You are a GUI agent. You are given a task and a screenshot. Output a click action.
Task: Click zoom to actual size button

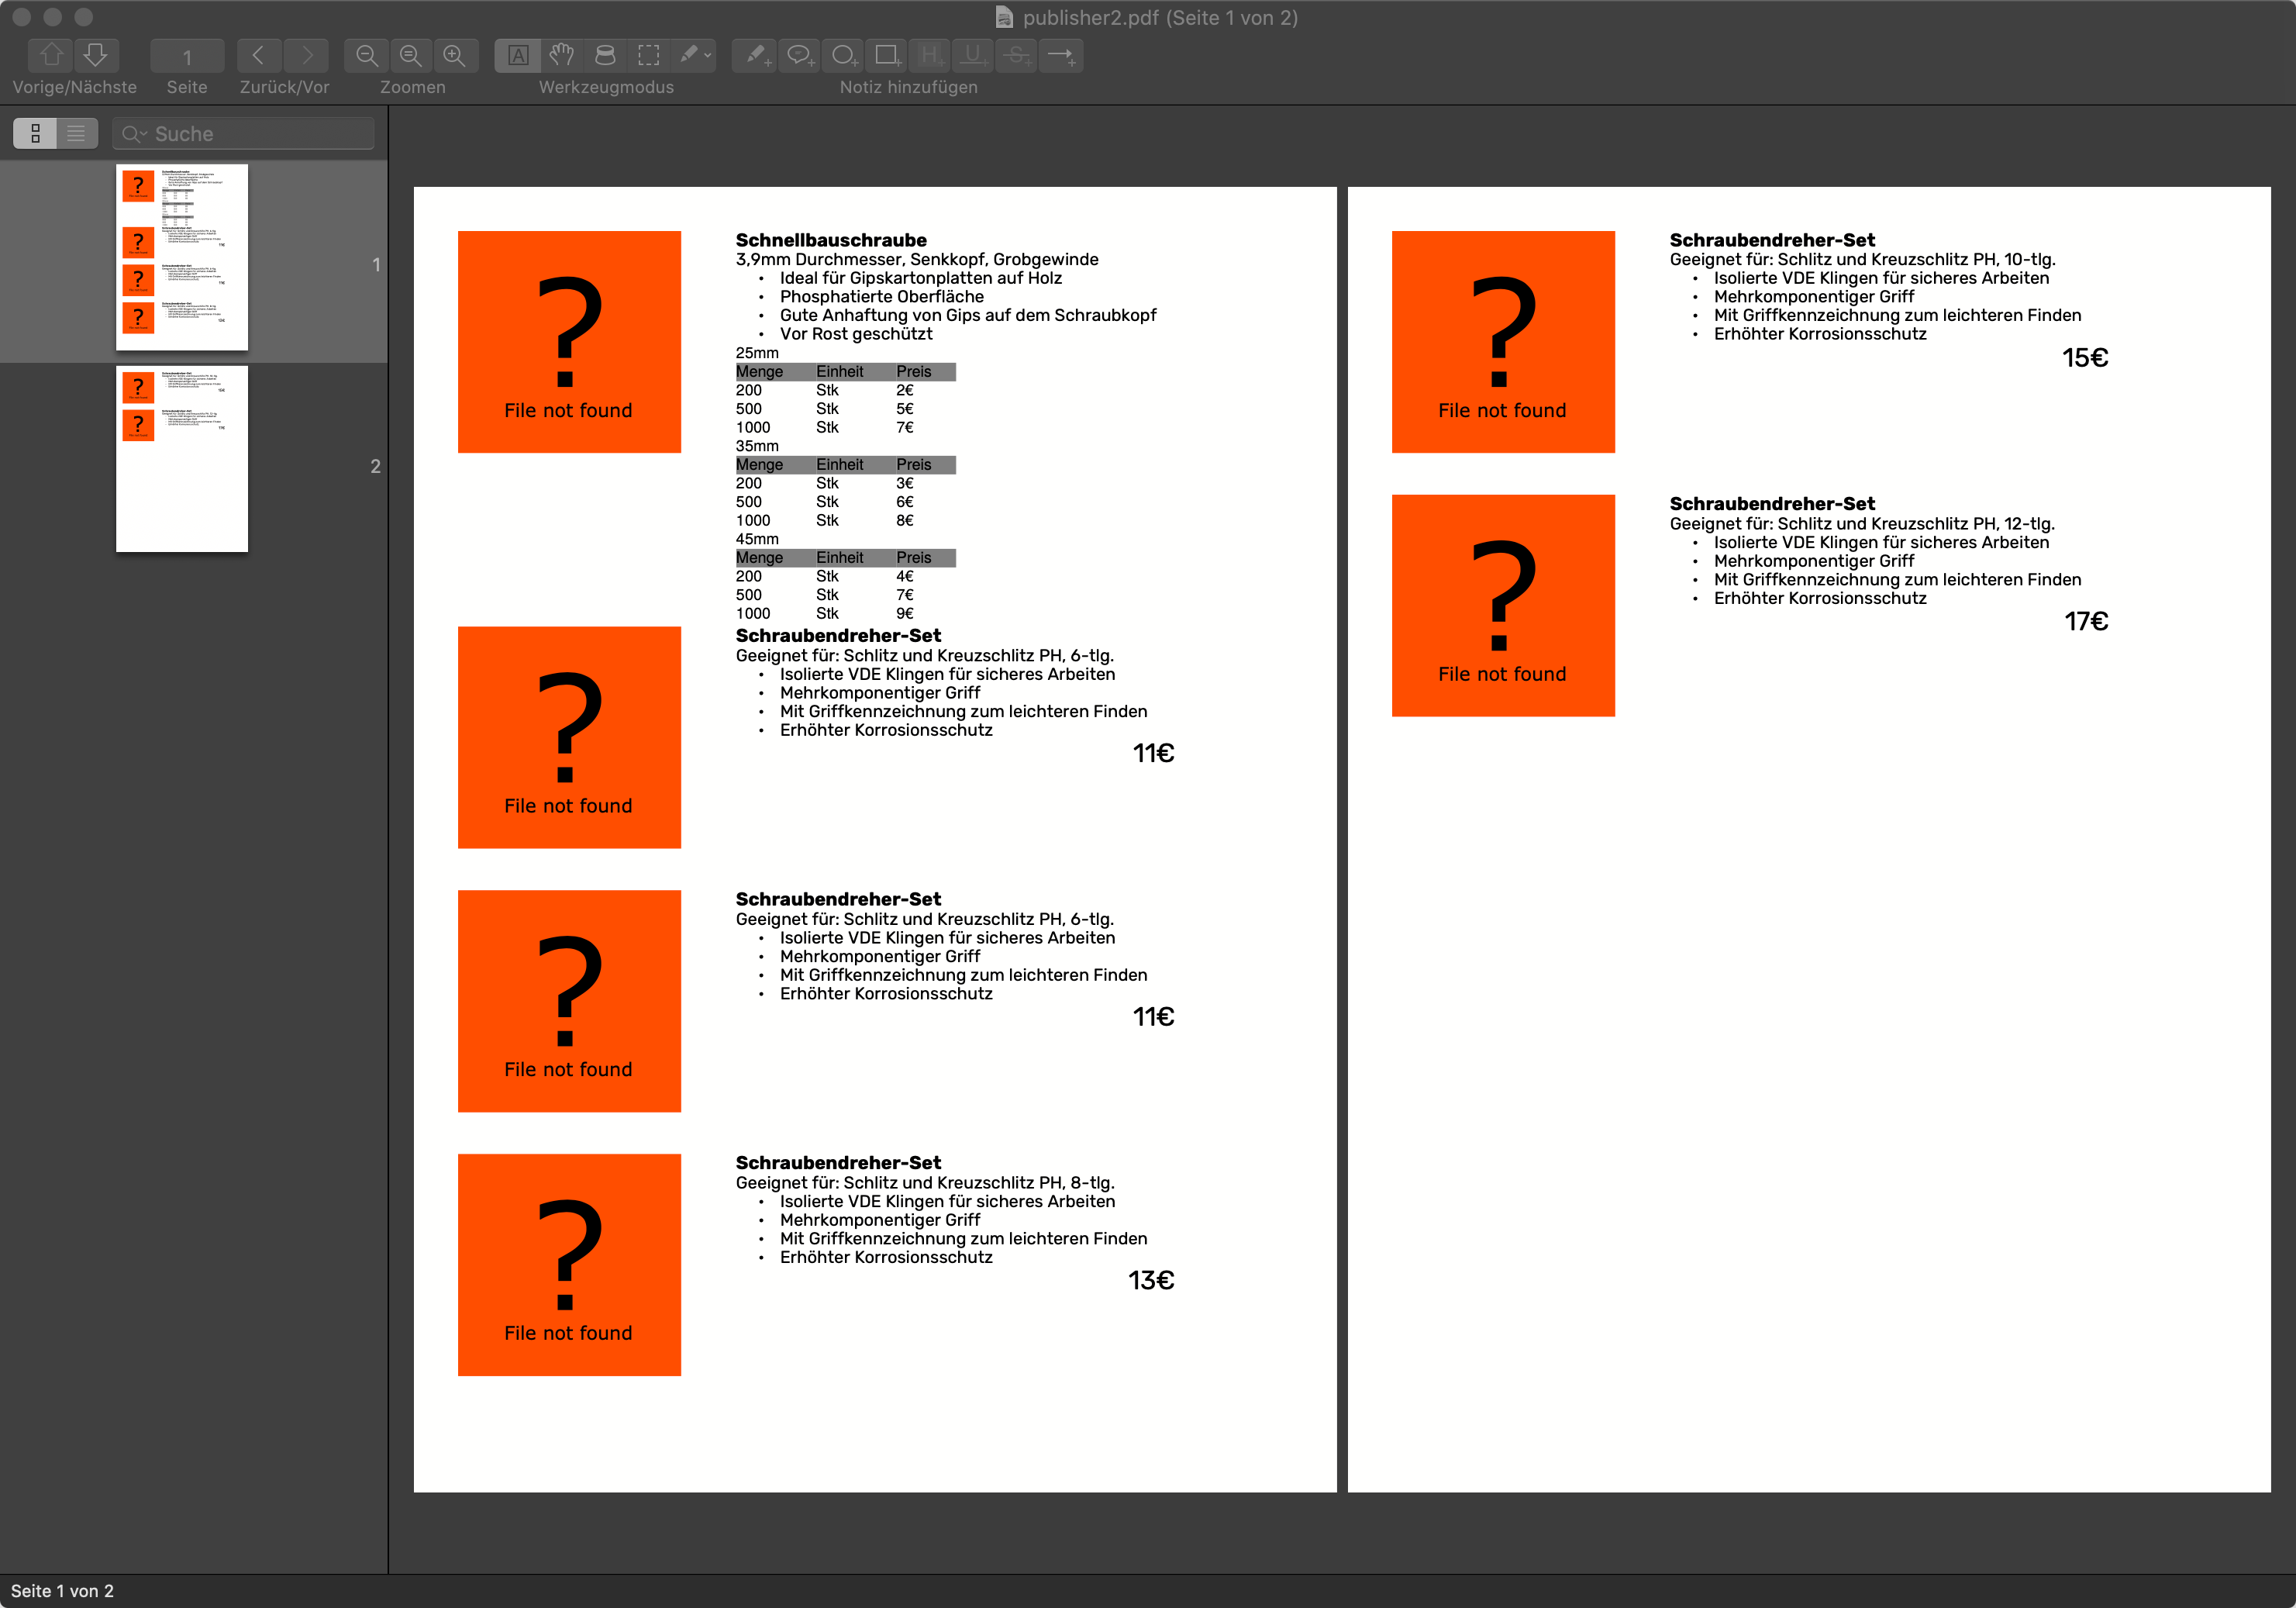(x=410, y=55)
